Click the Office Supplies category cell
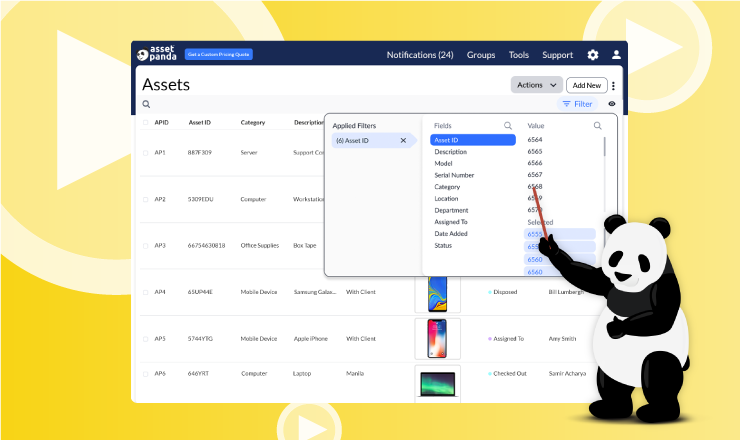The width and height of the screenshot is (740, 440). click(260, 245)
